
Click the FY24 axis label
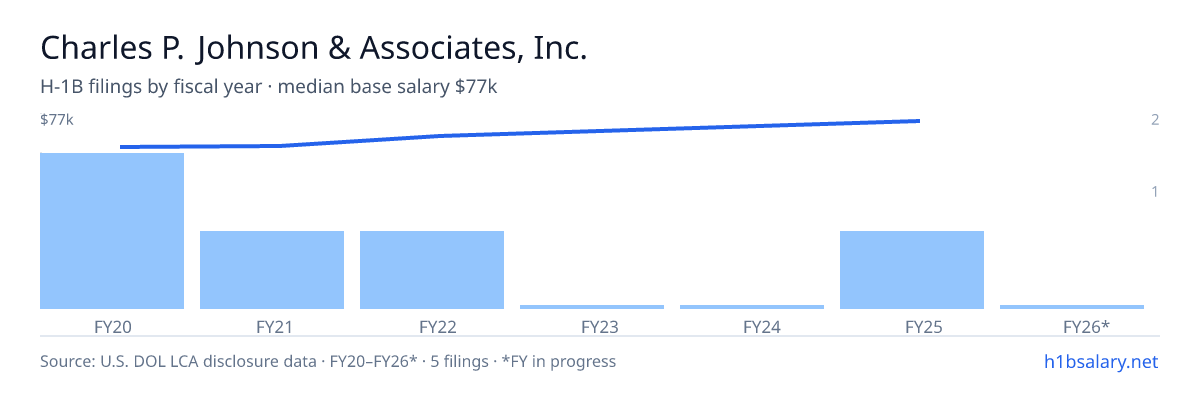point(752,326)
